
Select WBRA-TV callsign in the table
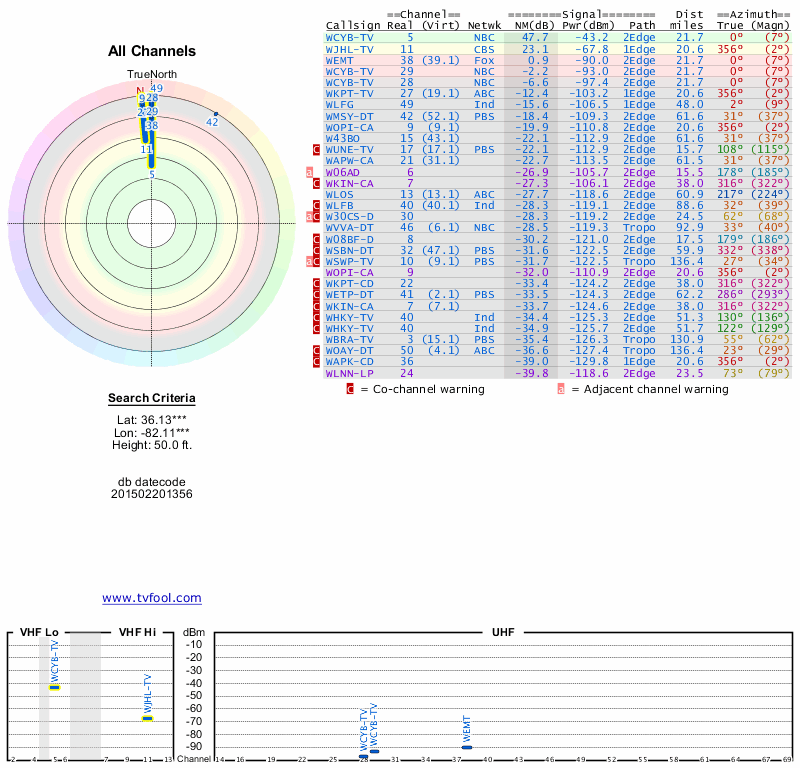(350, 339)
